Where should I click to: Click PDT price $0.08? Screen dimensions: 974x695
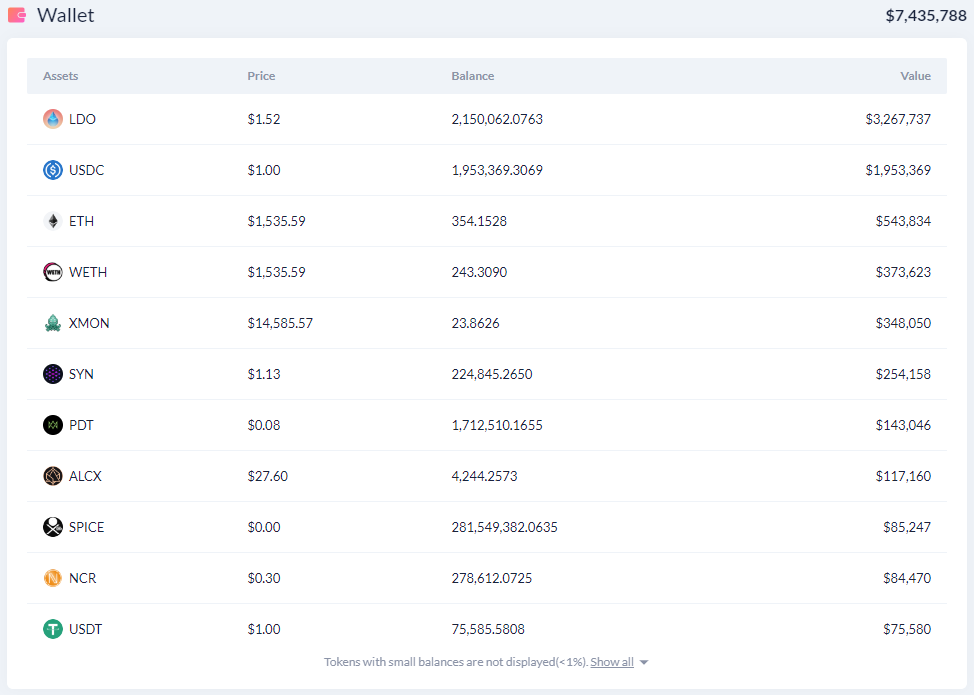click(264, 425)
